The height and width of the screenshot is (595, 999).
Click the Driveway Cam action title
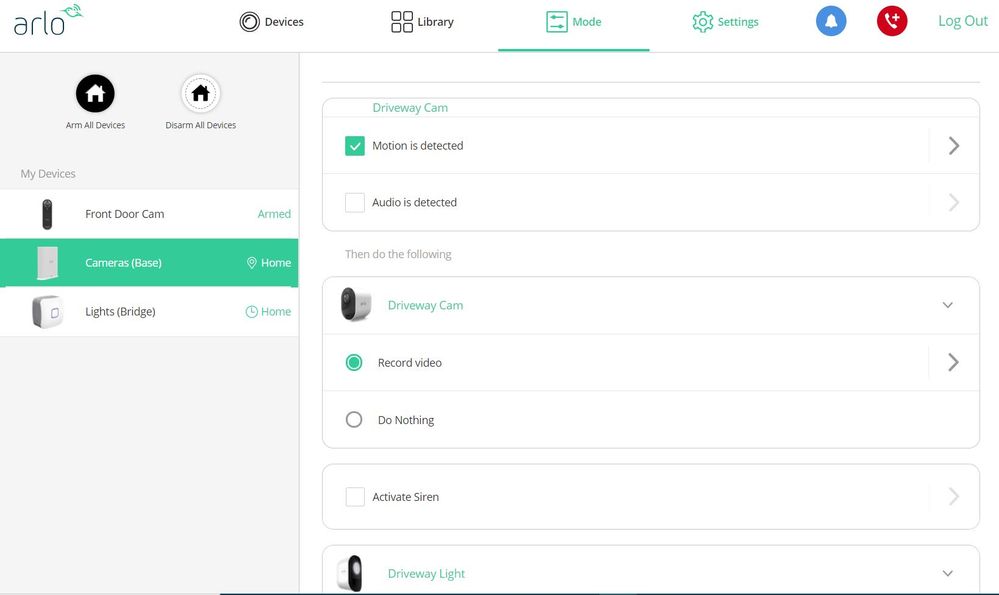coord(426,305)
